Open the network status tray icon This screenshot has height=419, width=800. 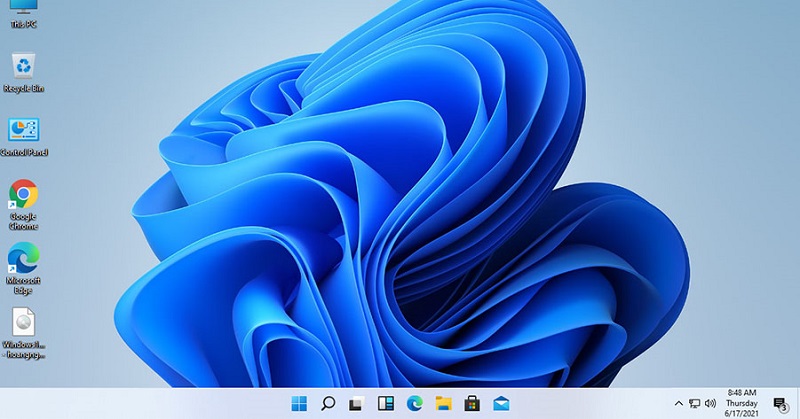pos(694,403)
